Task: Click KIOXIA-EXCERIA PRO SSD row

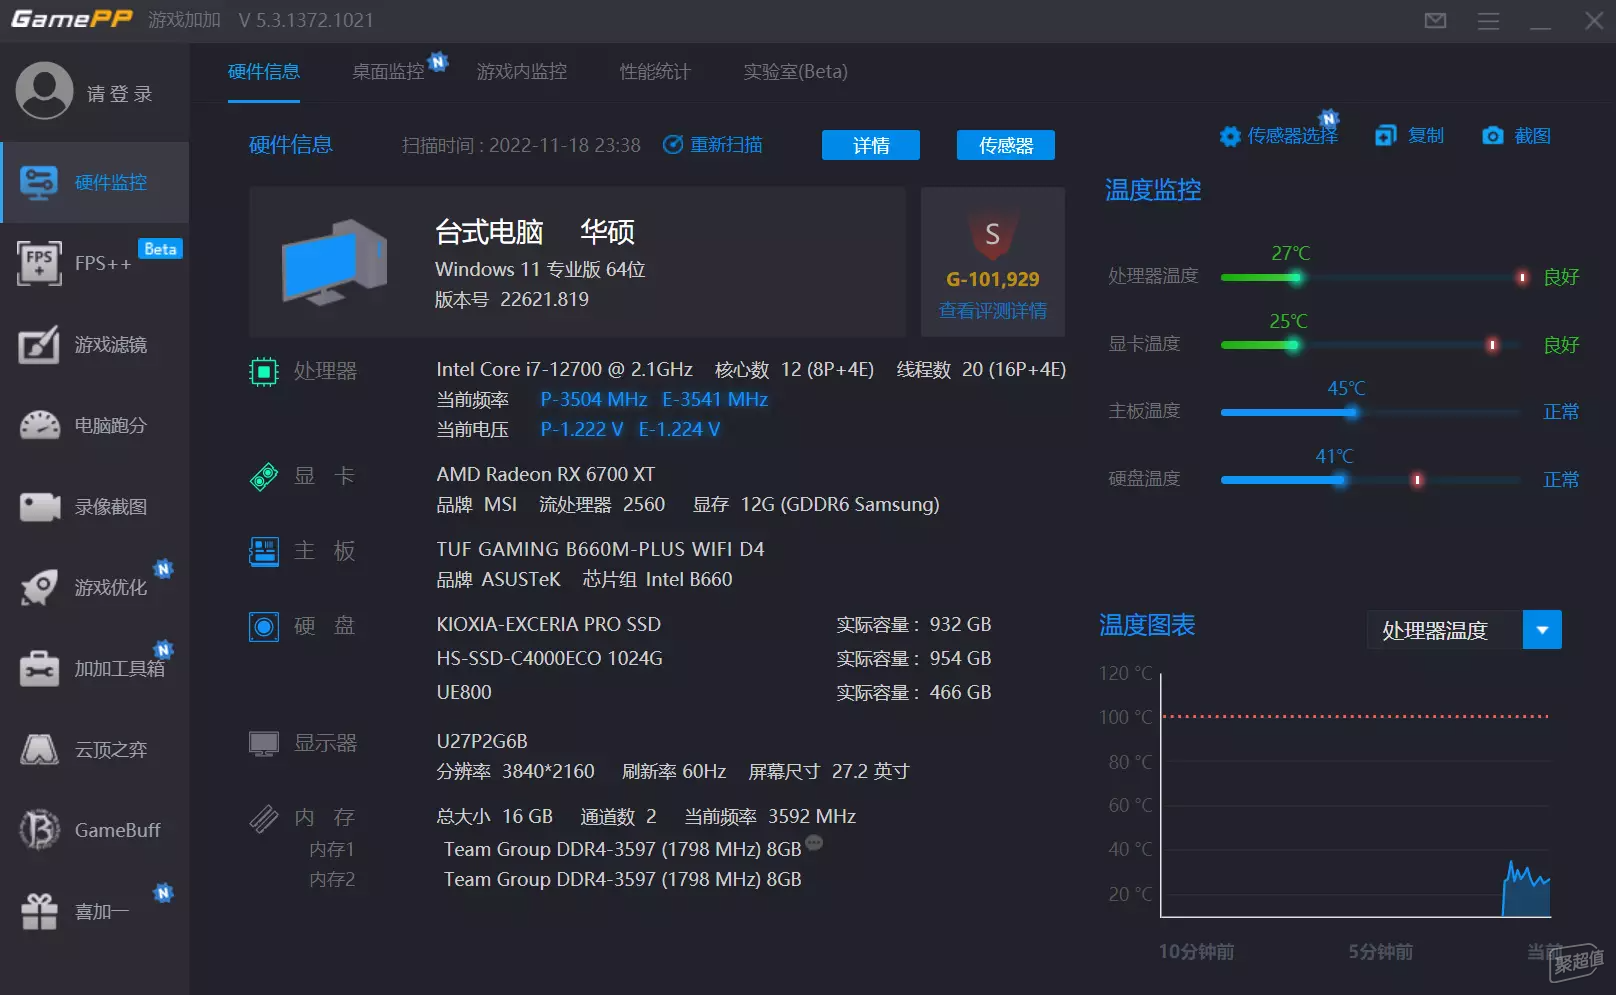Action: (x=714, y=625)
